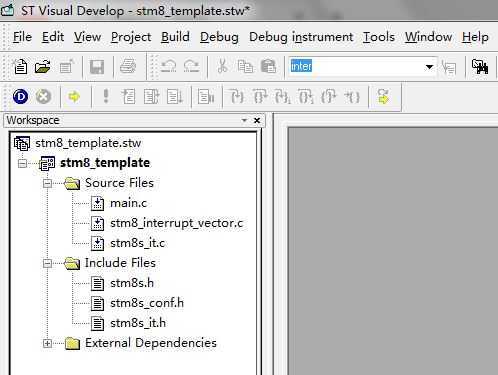The image size is (498, 375).
Task: Select the Source Files folder label
Action: tap(119, 183)
